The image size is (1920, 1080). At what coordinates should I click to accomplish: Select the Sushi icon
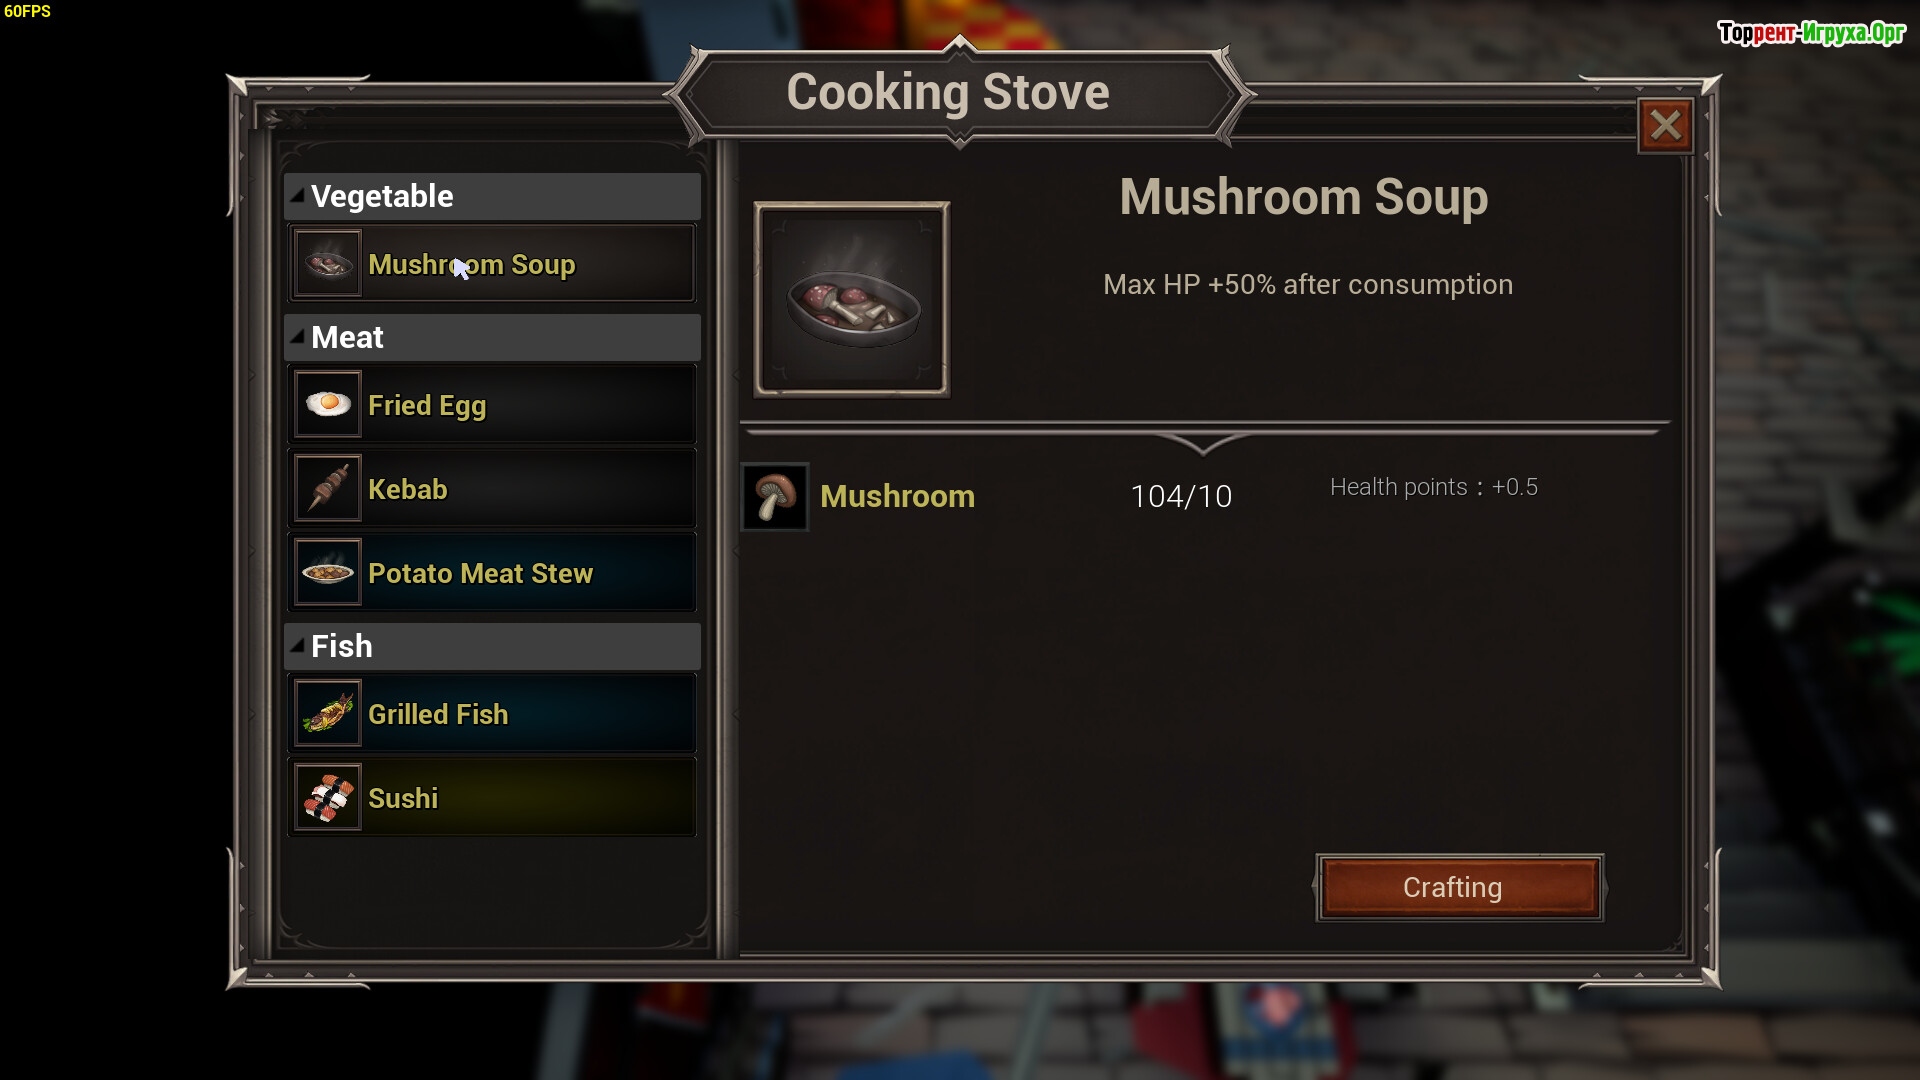328,797
